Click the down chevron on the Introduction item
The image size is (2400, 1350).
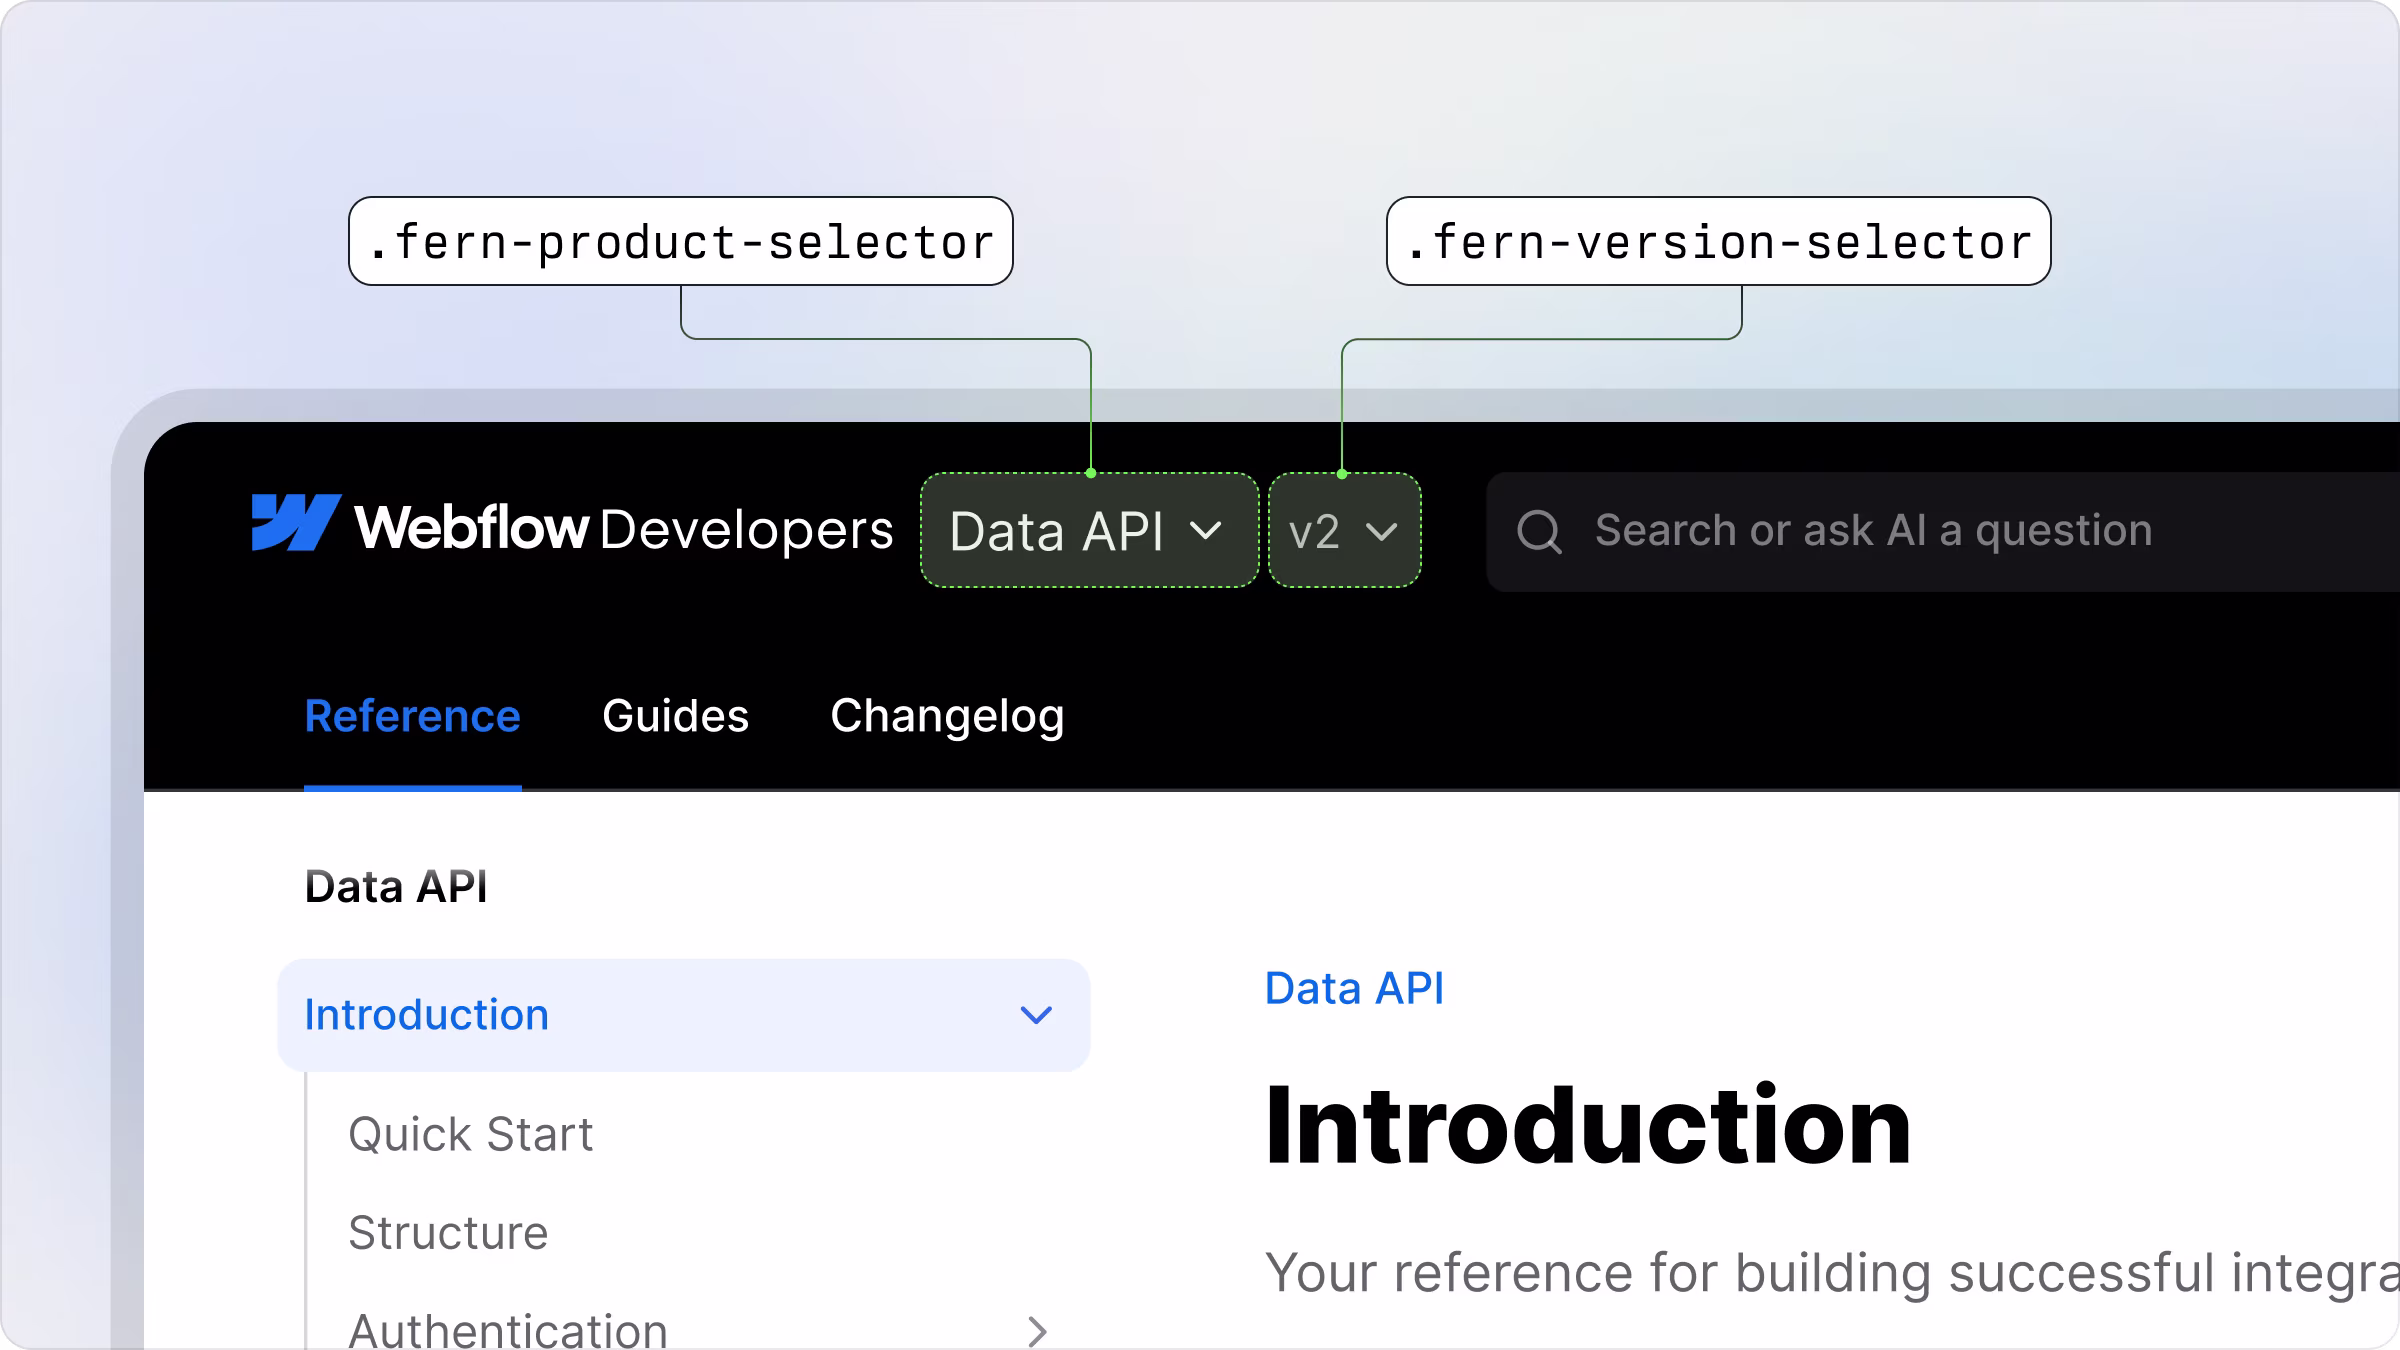pyautogui.click(x=1035, y=1014)
